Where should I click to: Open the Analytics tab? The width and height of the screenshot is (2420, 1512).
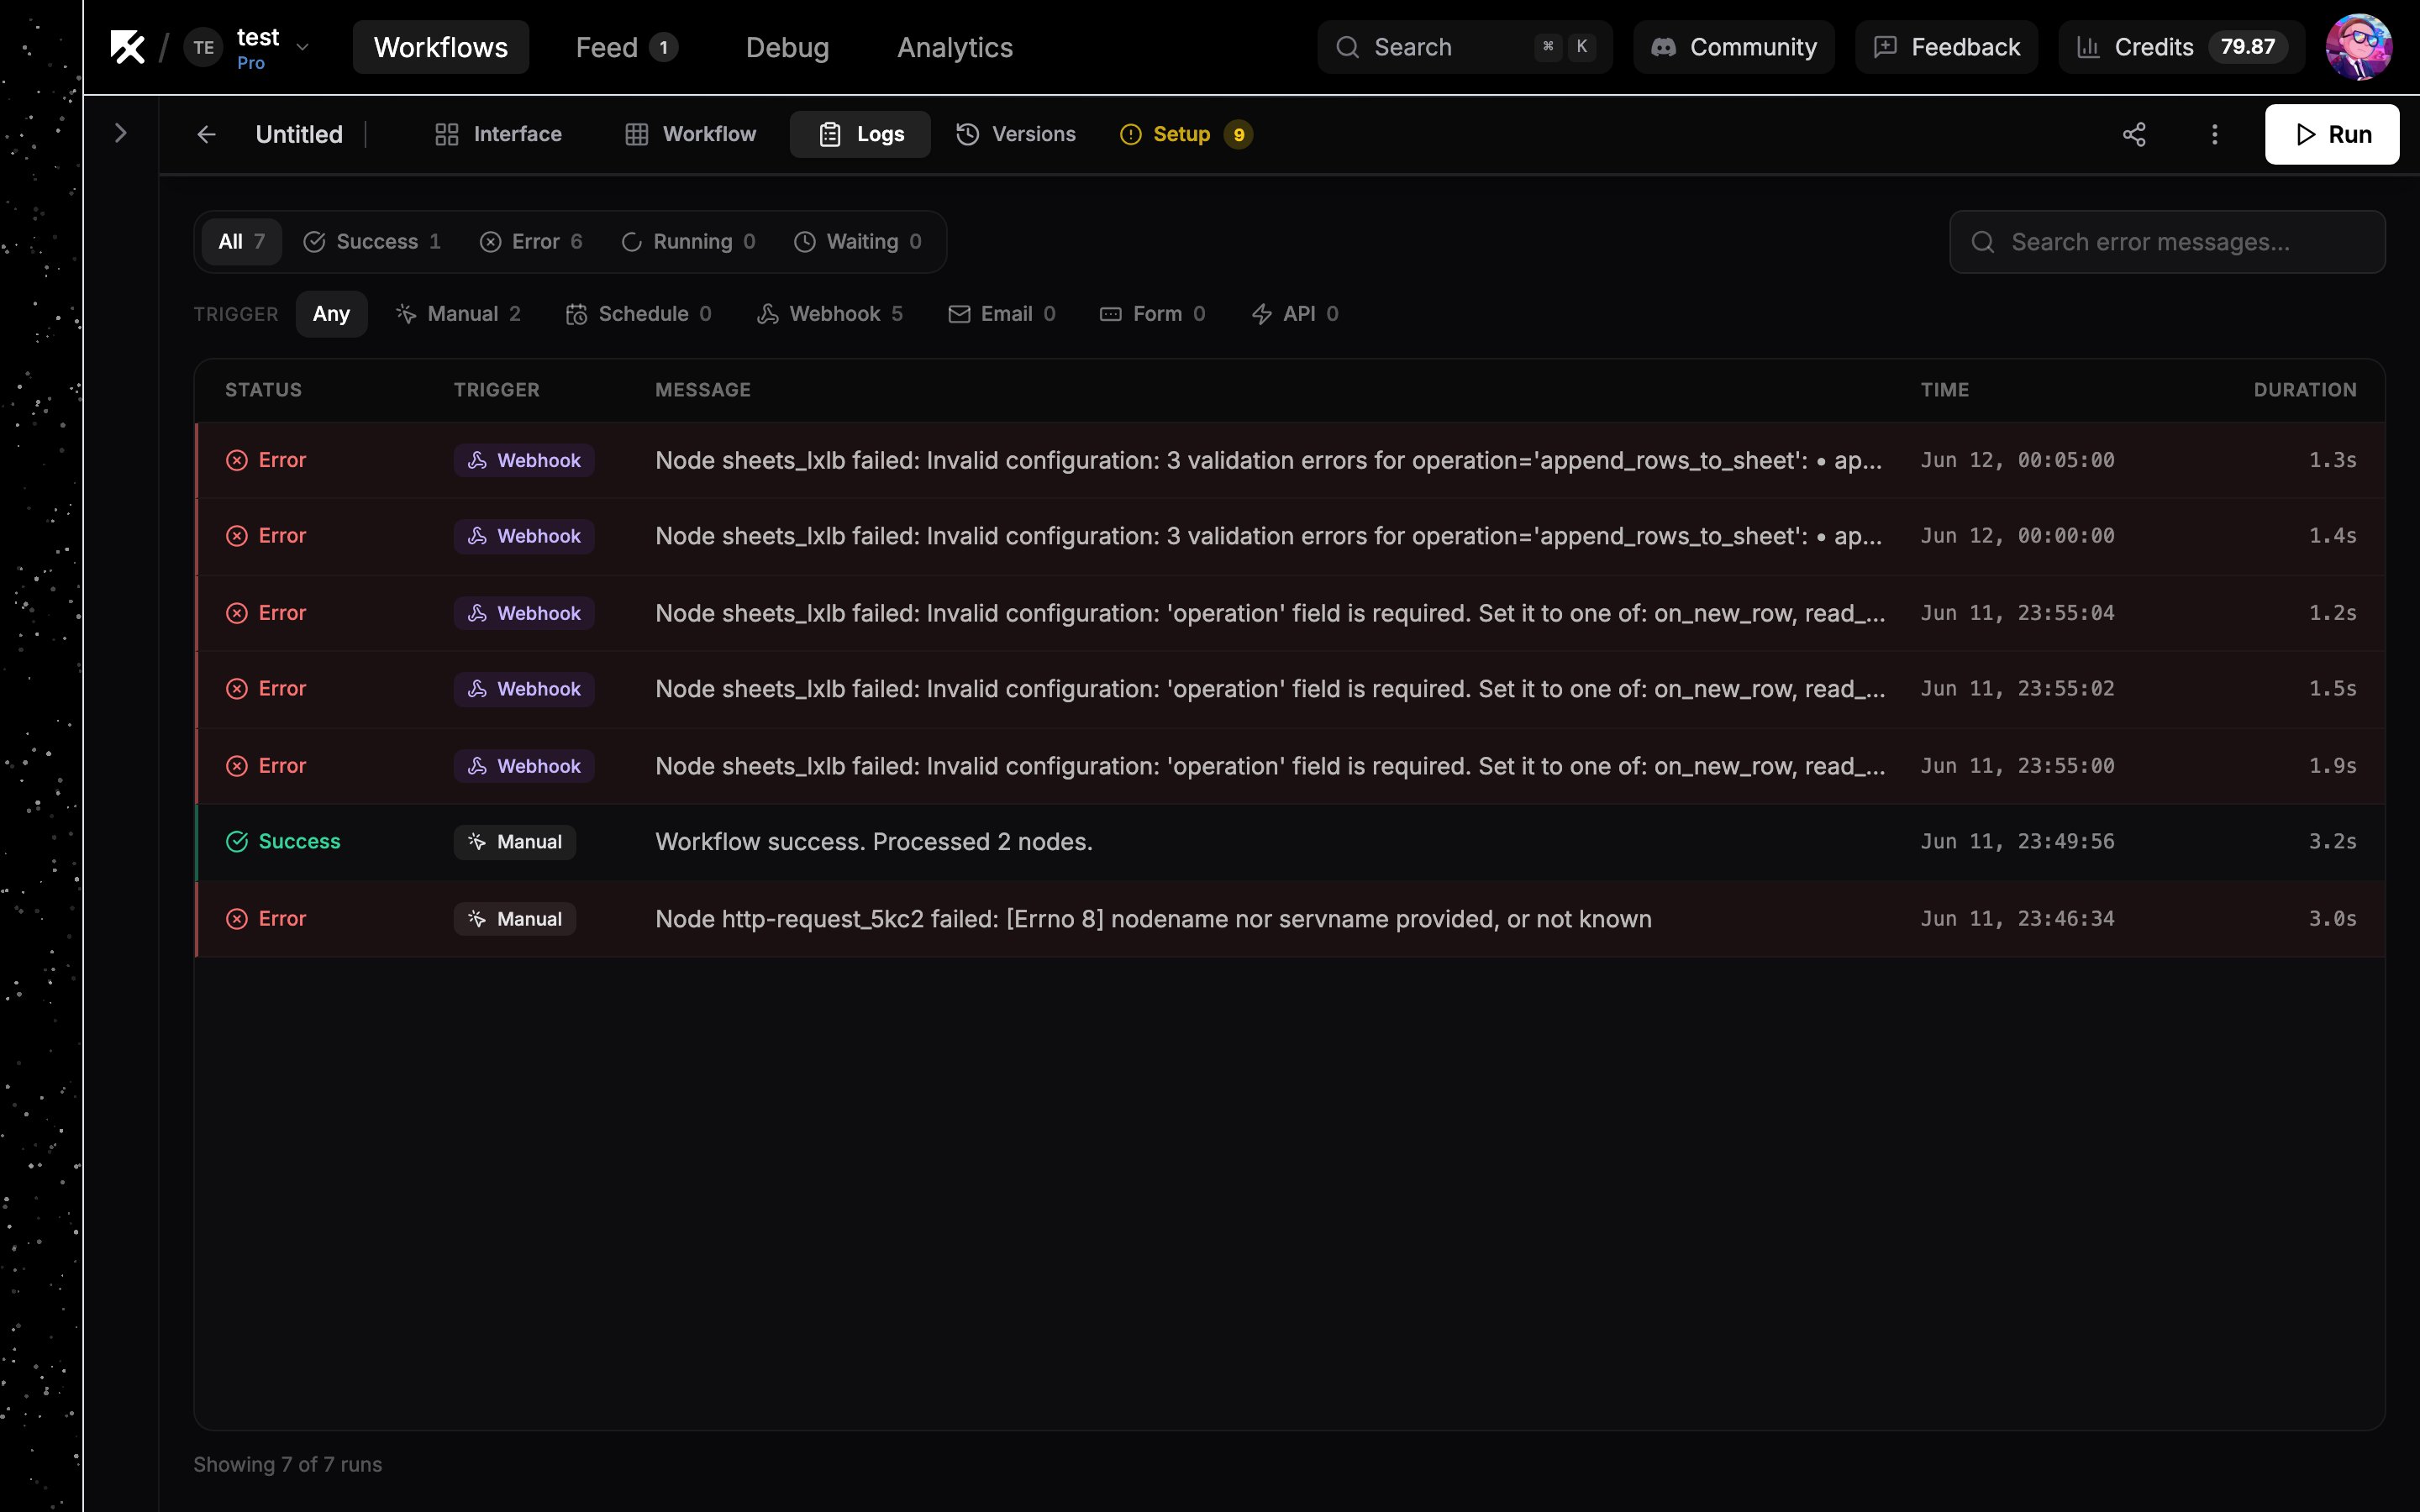(x=954, y=47)
